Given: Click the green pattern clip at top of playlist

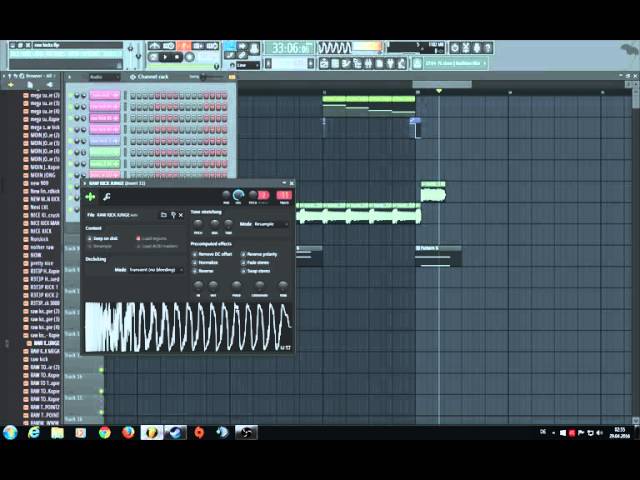Looking at the screenshot, I should pos(369,99).
